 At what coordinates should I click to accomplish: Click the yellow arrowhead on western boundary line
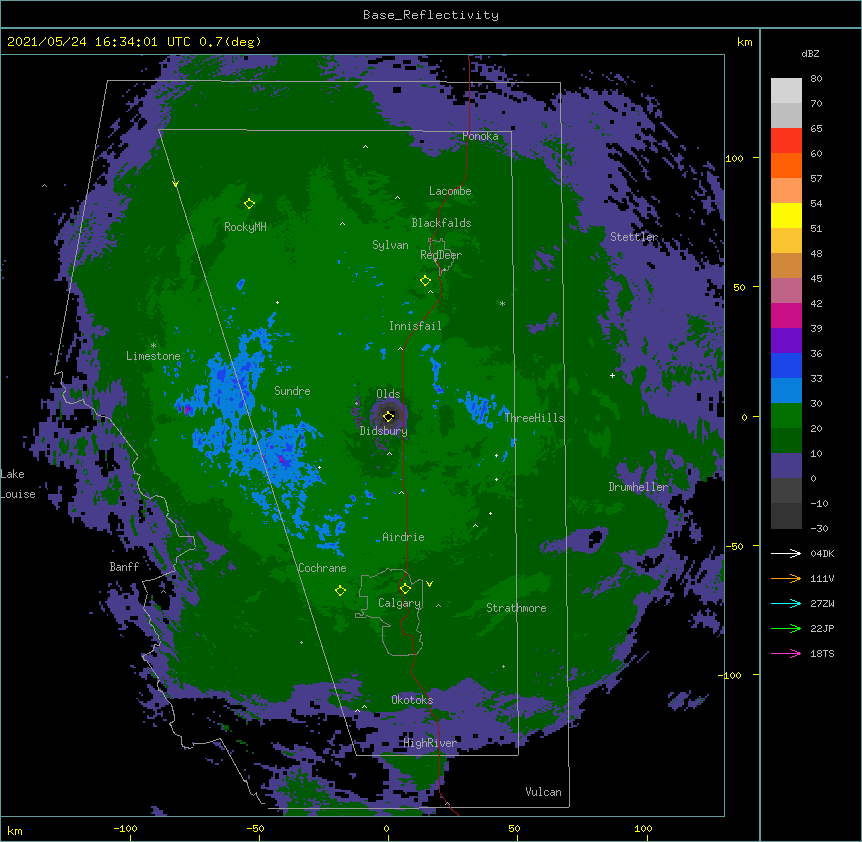click(175, 184)
